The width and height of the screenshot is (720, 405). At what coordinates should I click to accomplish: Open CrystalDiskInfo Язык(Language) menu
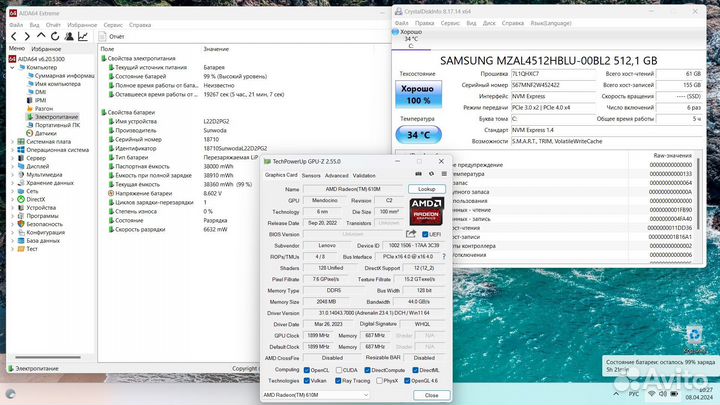(551, 23)
